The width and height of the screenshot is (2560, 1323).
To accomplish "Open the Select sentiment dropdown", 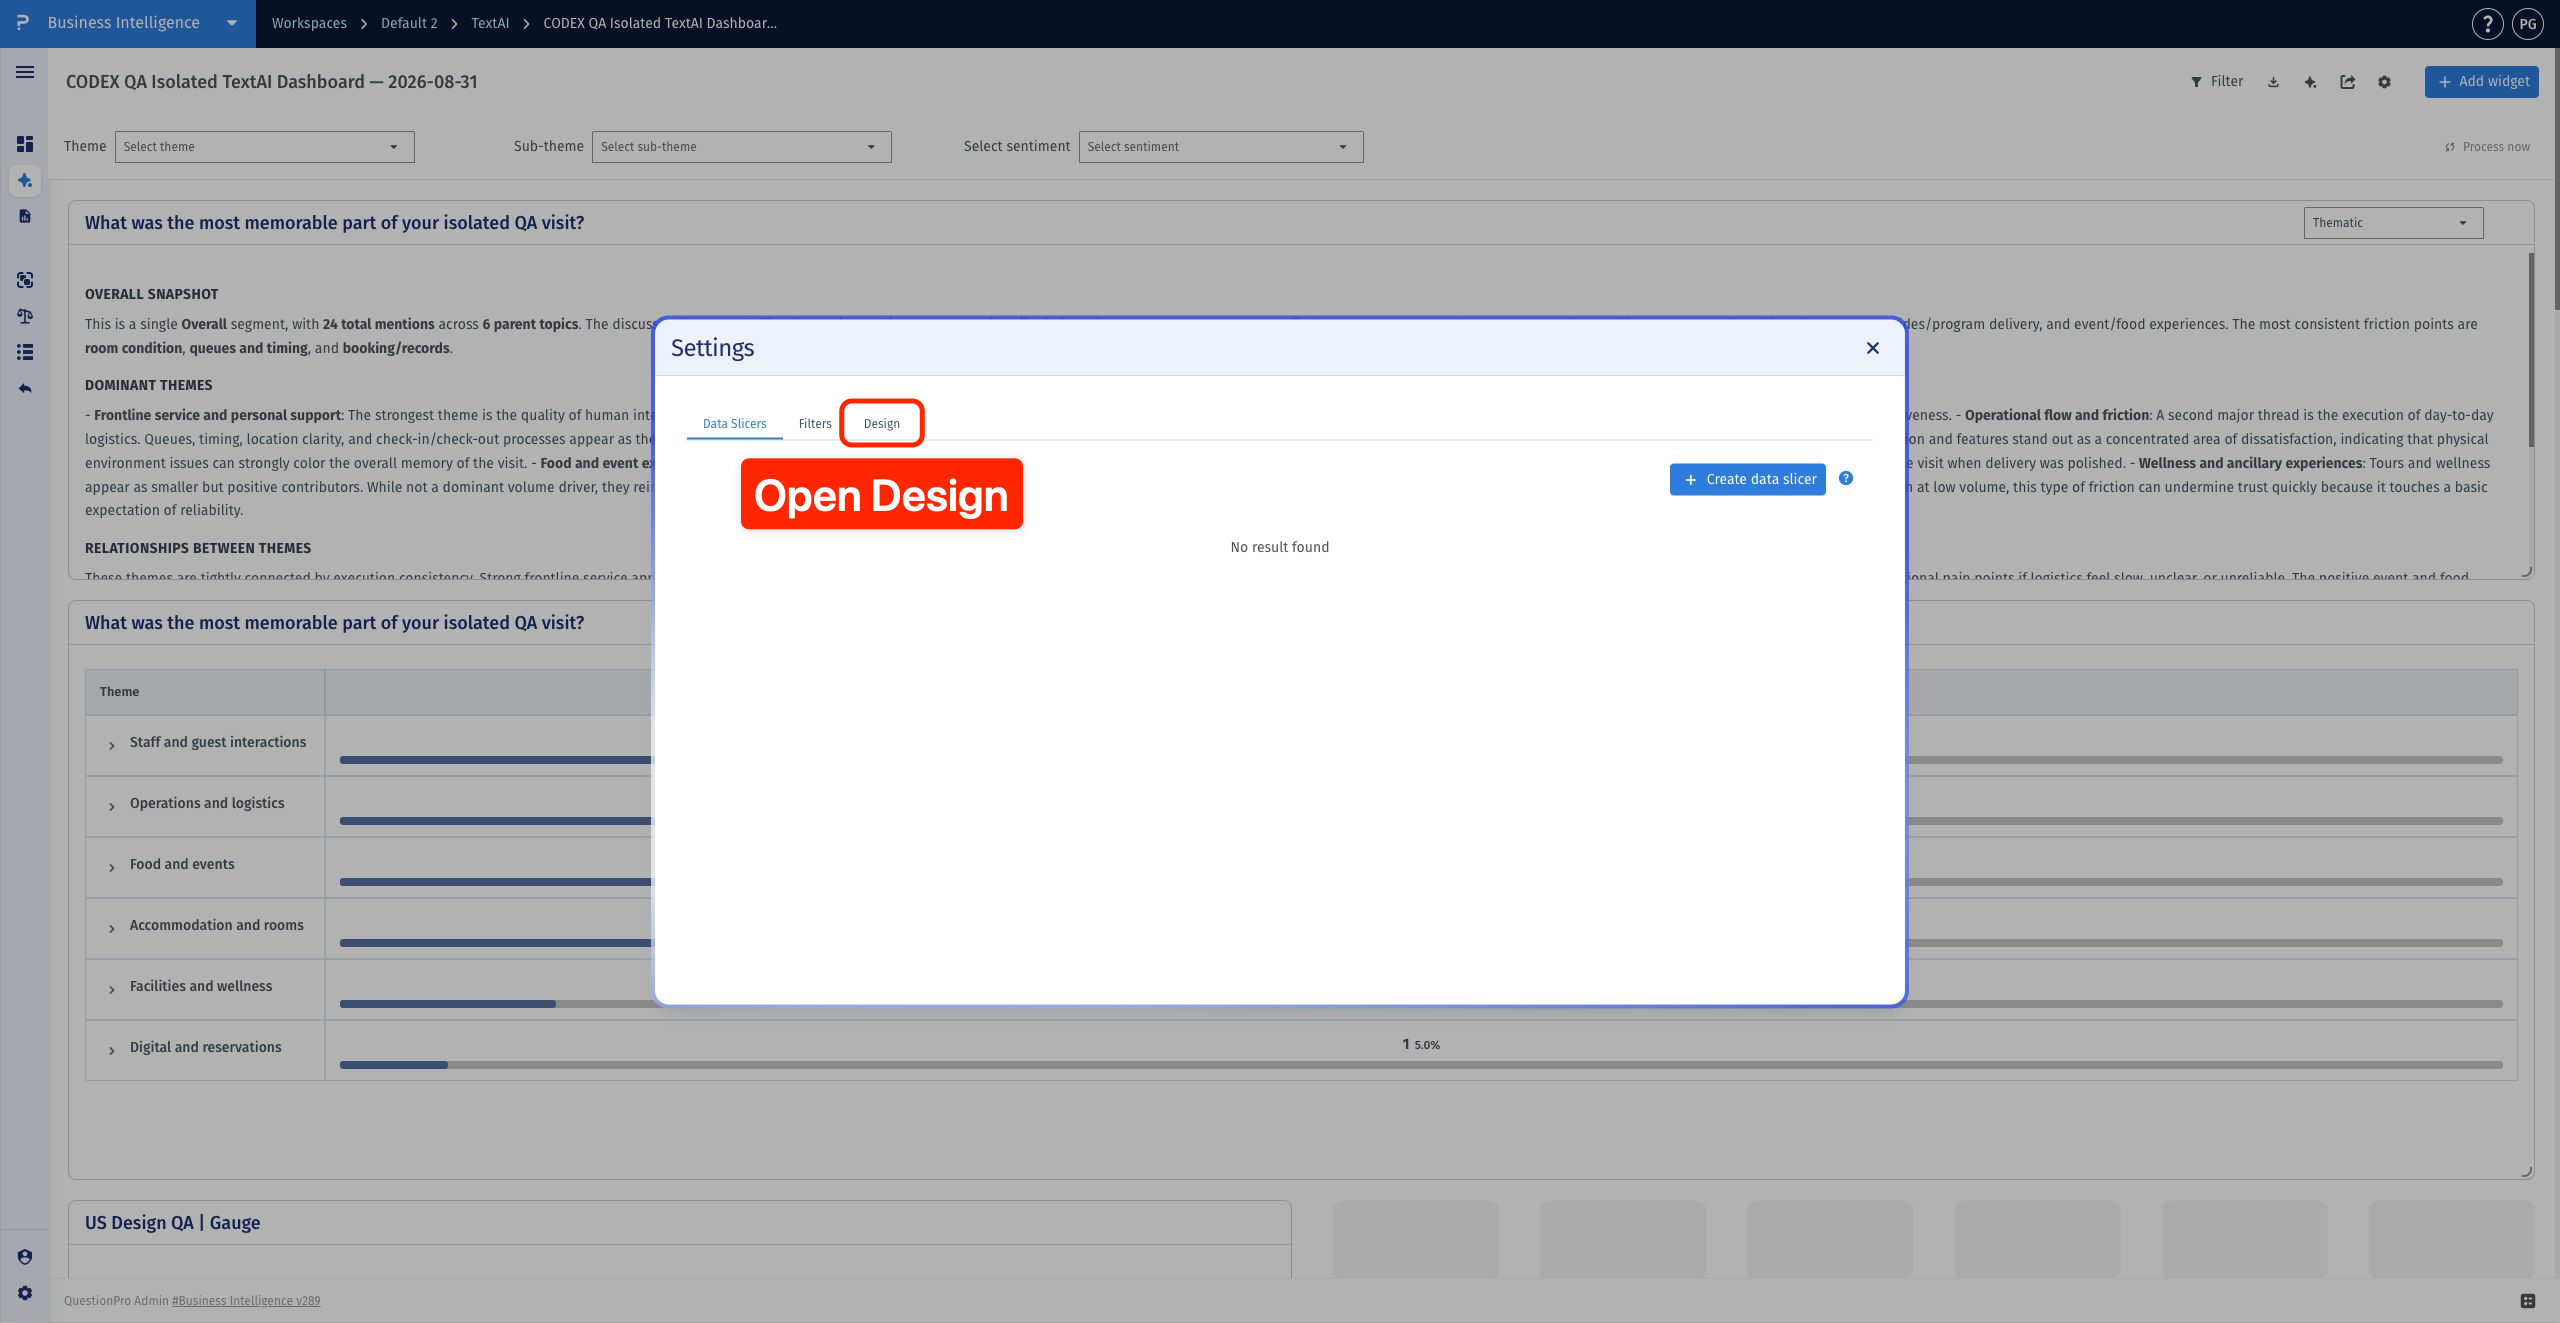I will [1220, 147].
